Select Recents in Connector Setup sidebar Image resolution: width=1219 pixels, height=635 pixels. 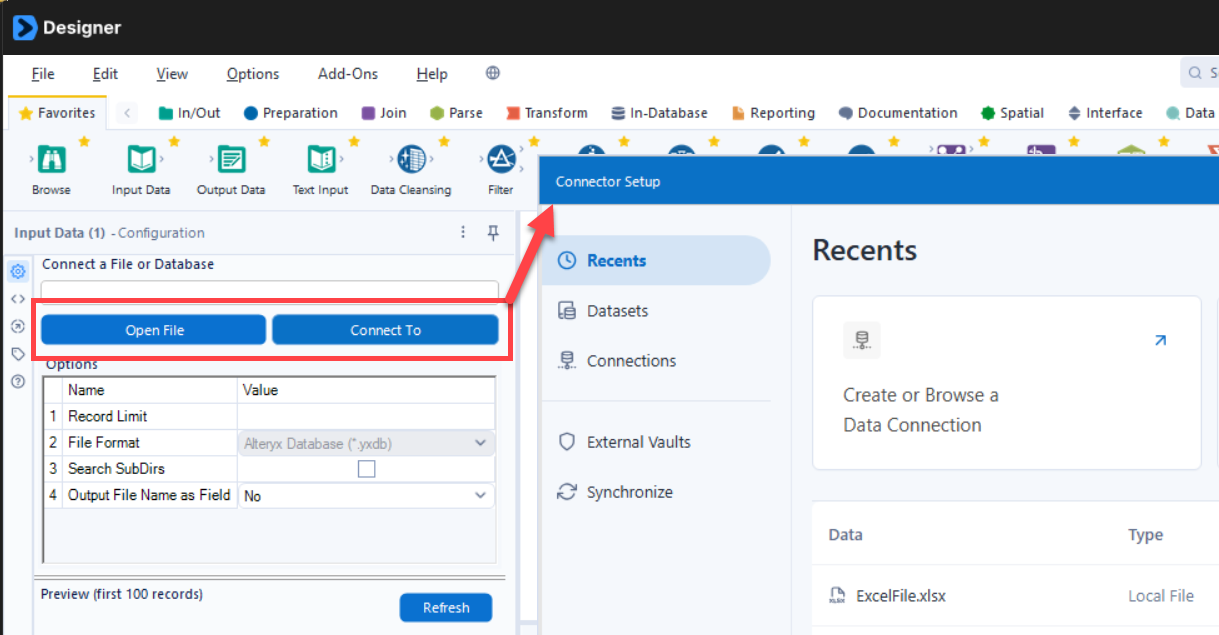tap(657, 261)
